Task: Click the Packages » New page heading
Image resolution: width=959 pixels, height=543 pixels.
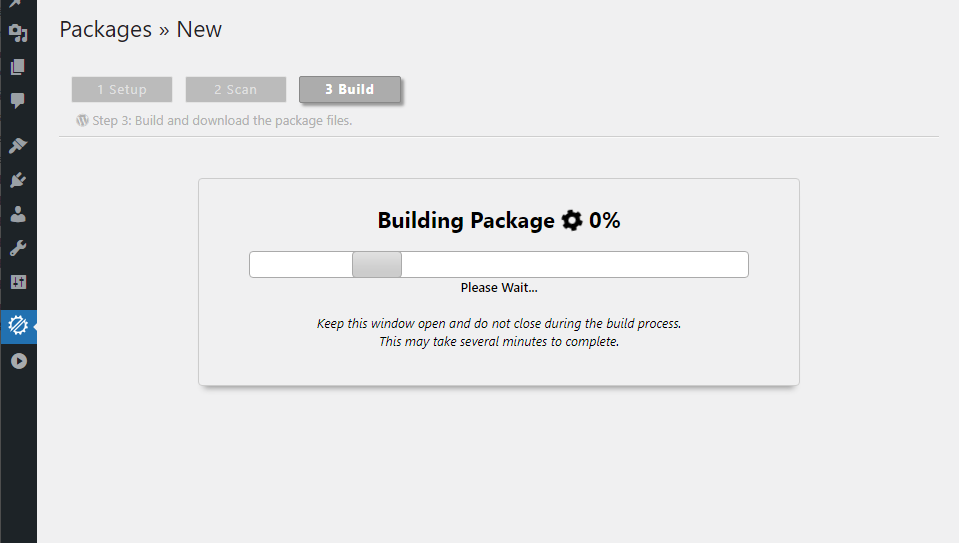Action: [141, 30]
